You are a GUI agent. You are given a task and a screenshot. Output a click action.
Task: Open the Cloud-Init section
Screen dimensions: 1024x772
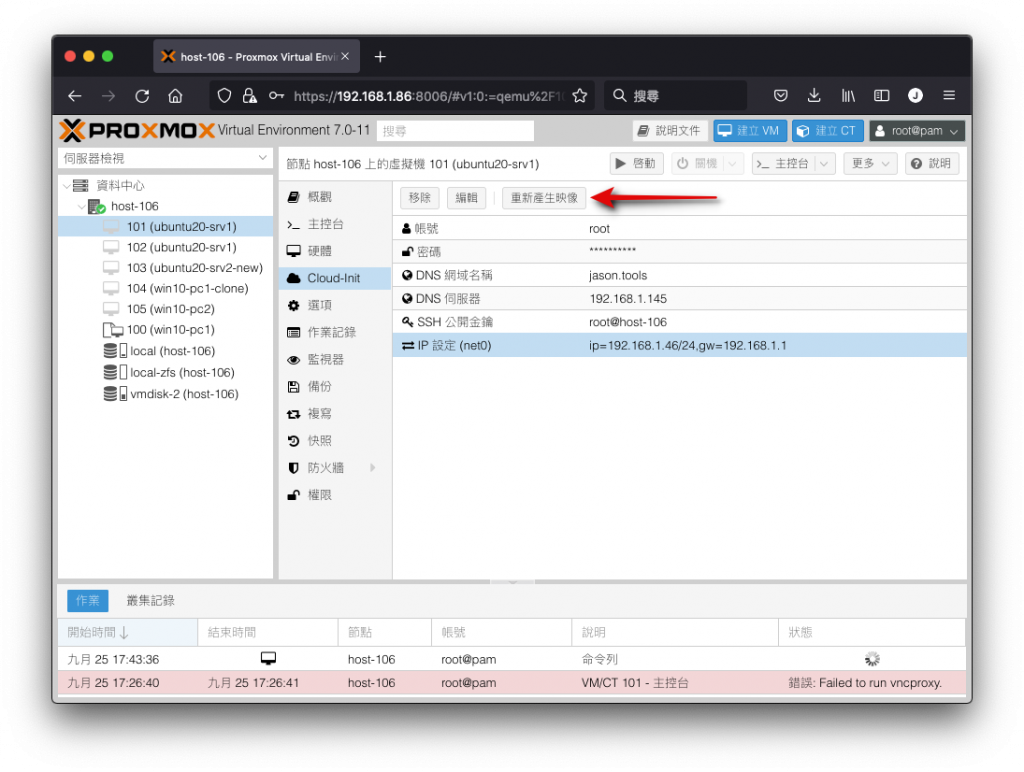tap(335, 278)
